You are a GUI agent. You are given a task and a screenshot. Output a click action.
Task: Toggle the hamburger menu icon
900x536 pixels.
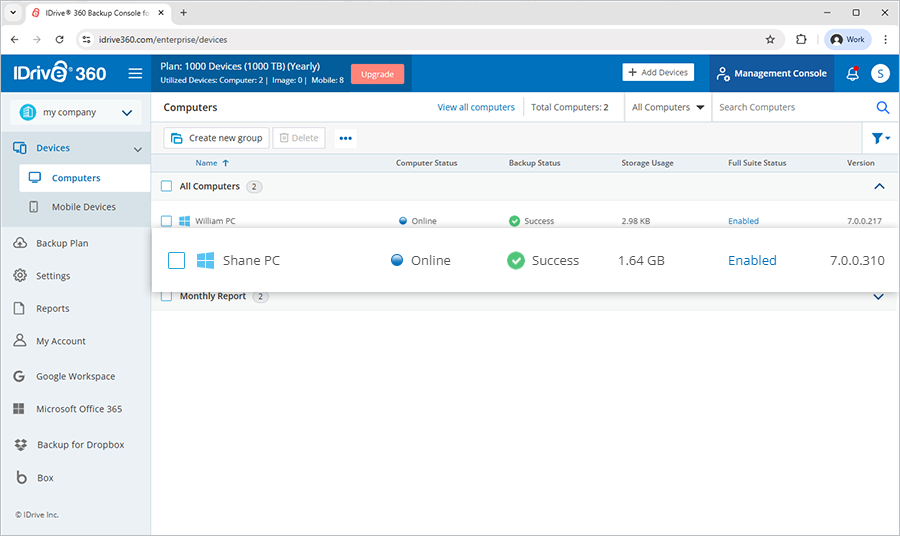135,73
